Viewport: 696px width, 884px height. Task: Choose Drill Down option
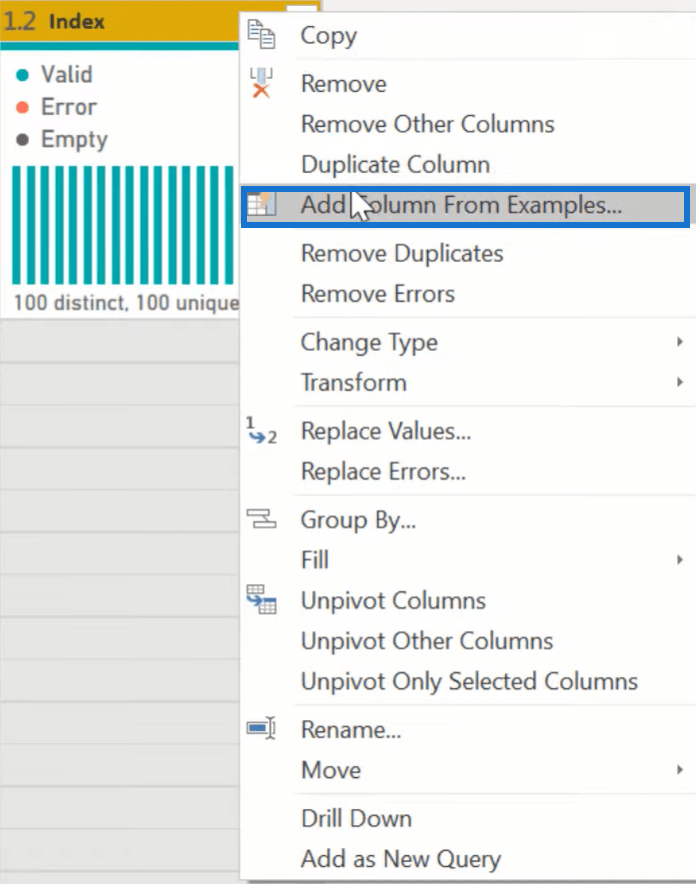tap(357, 818)
